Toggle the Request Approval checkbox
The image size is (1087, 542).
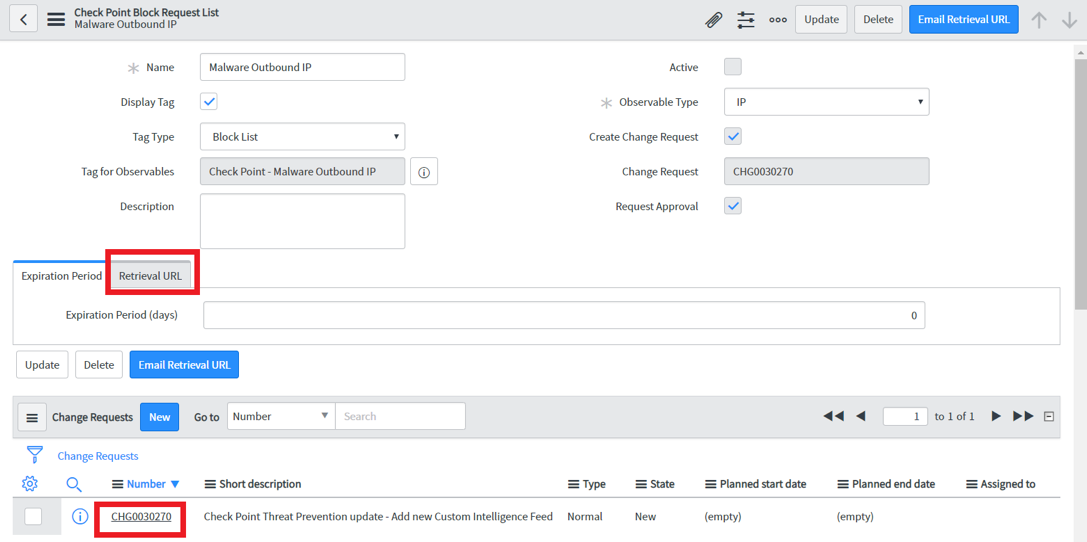pyautogui.click(x=733, y=206)
